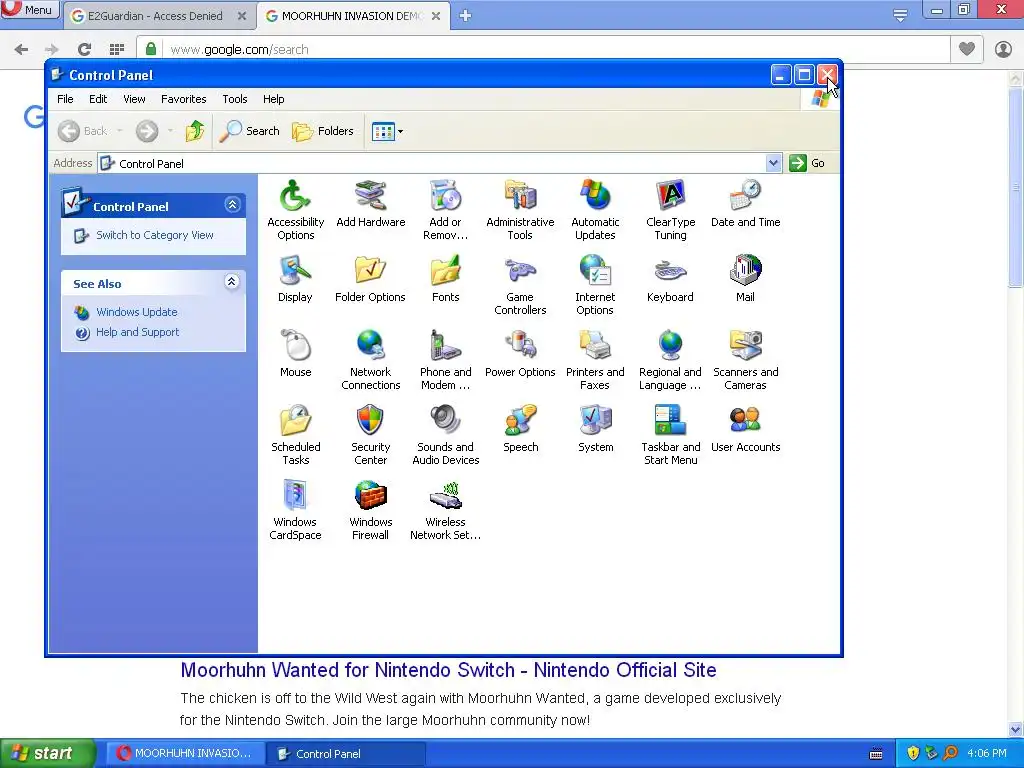Open the Favorites menu
1024x768 pixels.
(x=184, y=99)
